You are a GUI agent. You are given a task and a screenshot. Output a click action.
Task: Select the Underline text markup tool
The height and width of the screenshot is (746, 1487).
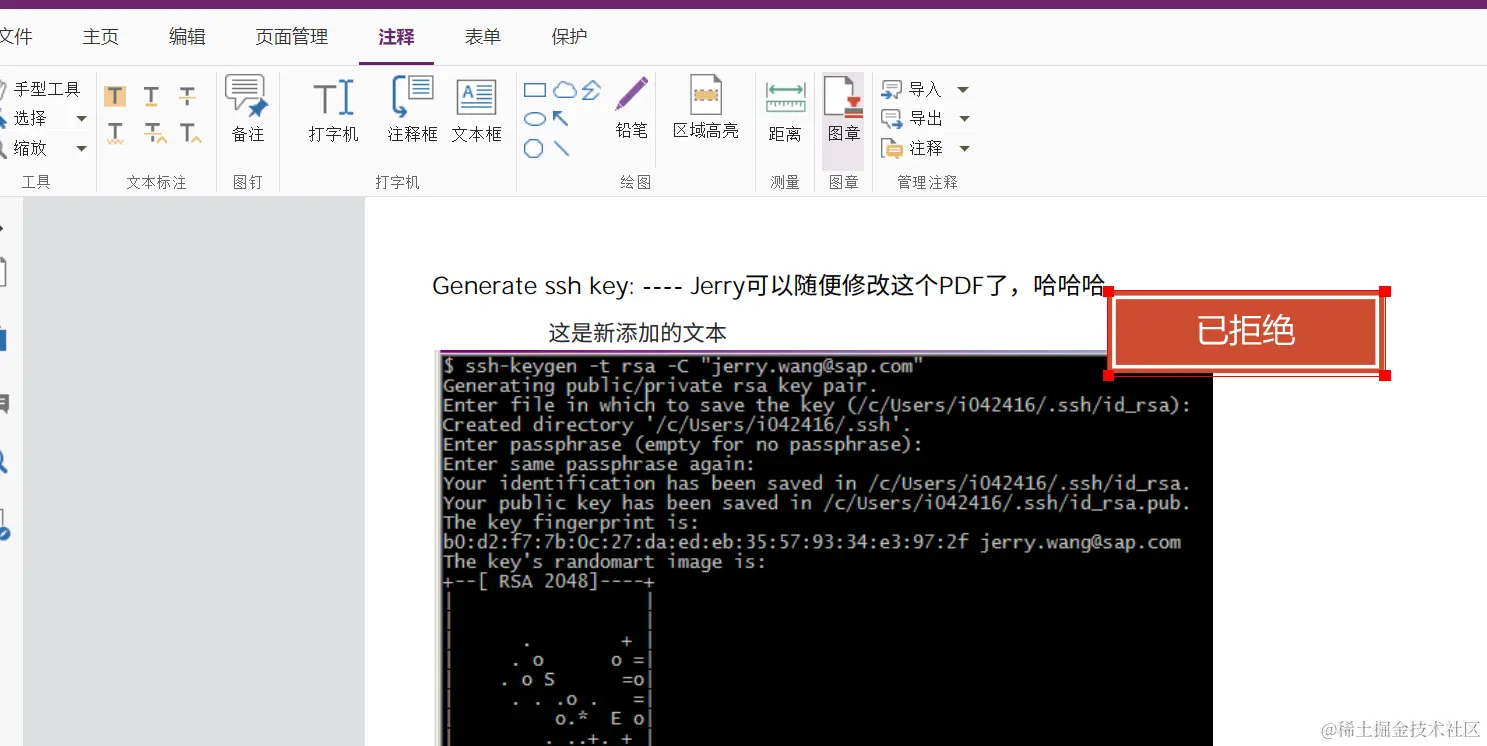[x=151, y=96]
